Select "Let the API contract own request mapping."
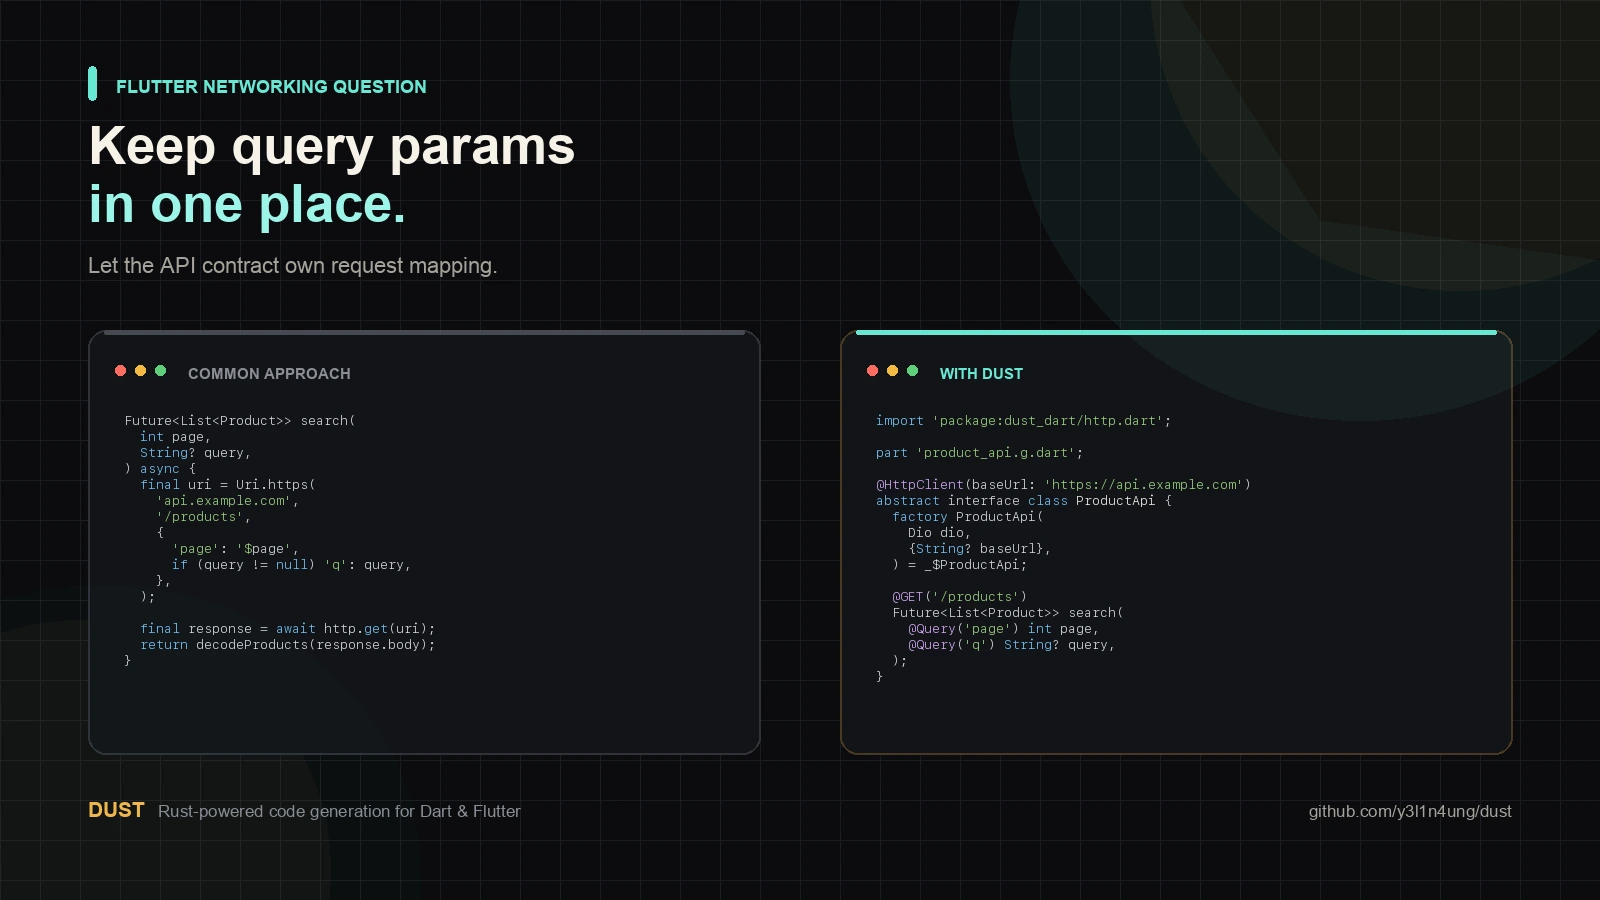Image resolution: width=1600 pixels, height=900 pixels. pos(292,266)
